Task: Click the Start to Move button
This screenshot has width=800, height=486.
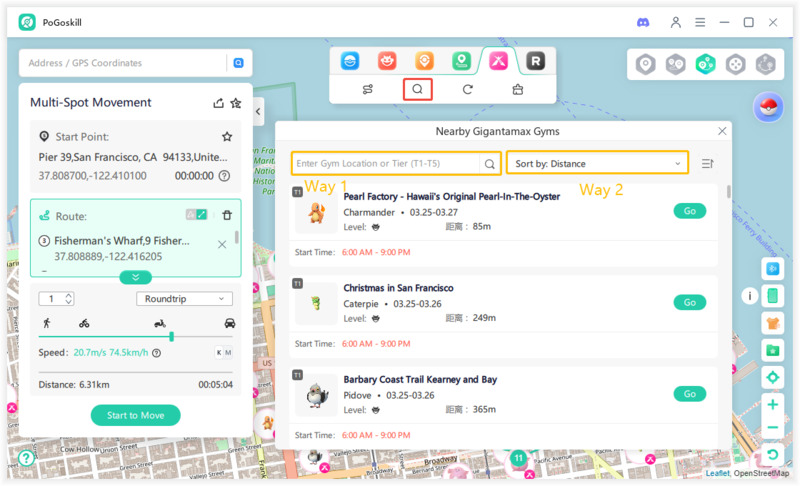Action: [135, 415]
